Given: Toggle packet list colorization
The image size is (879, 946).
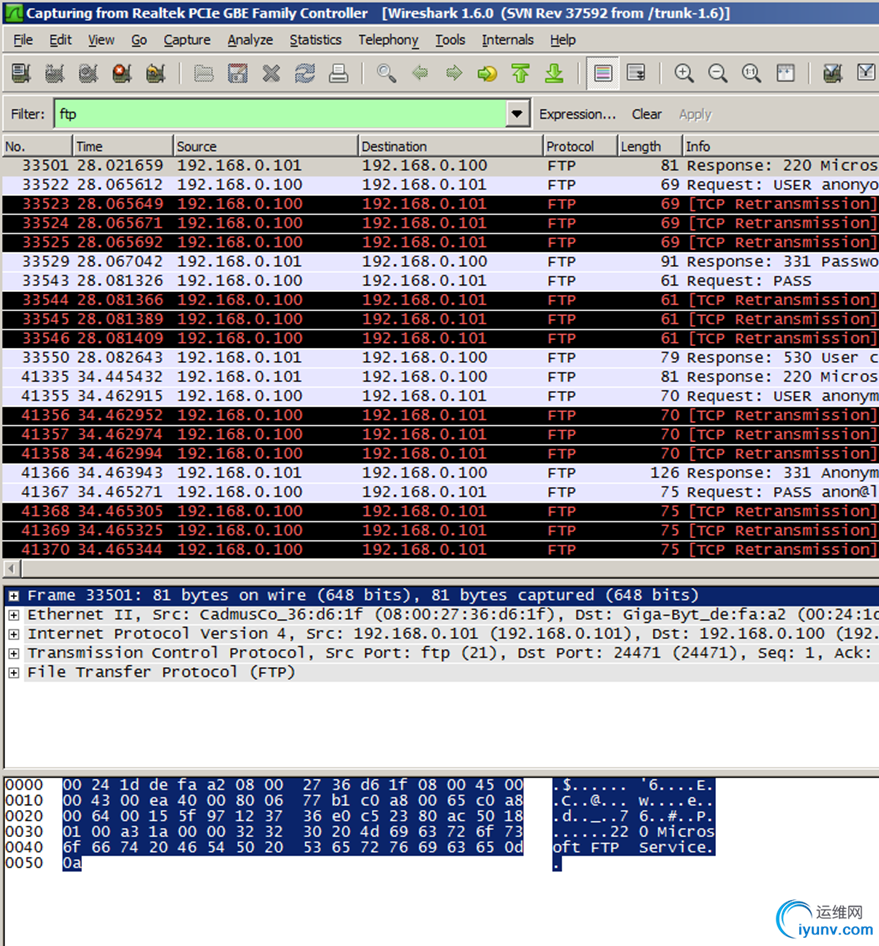Looking at the screenshot, I should coord(603,73).
